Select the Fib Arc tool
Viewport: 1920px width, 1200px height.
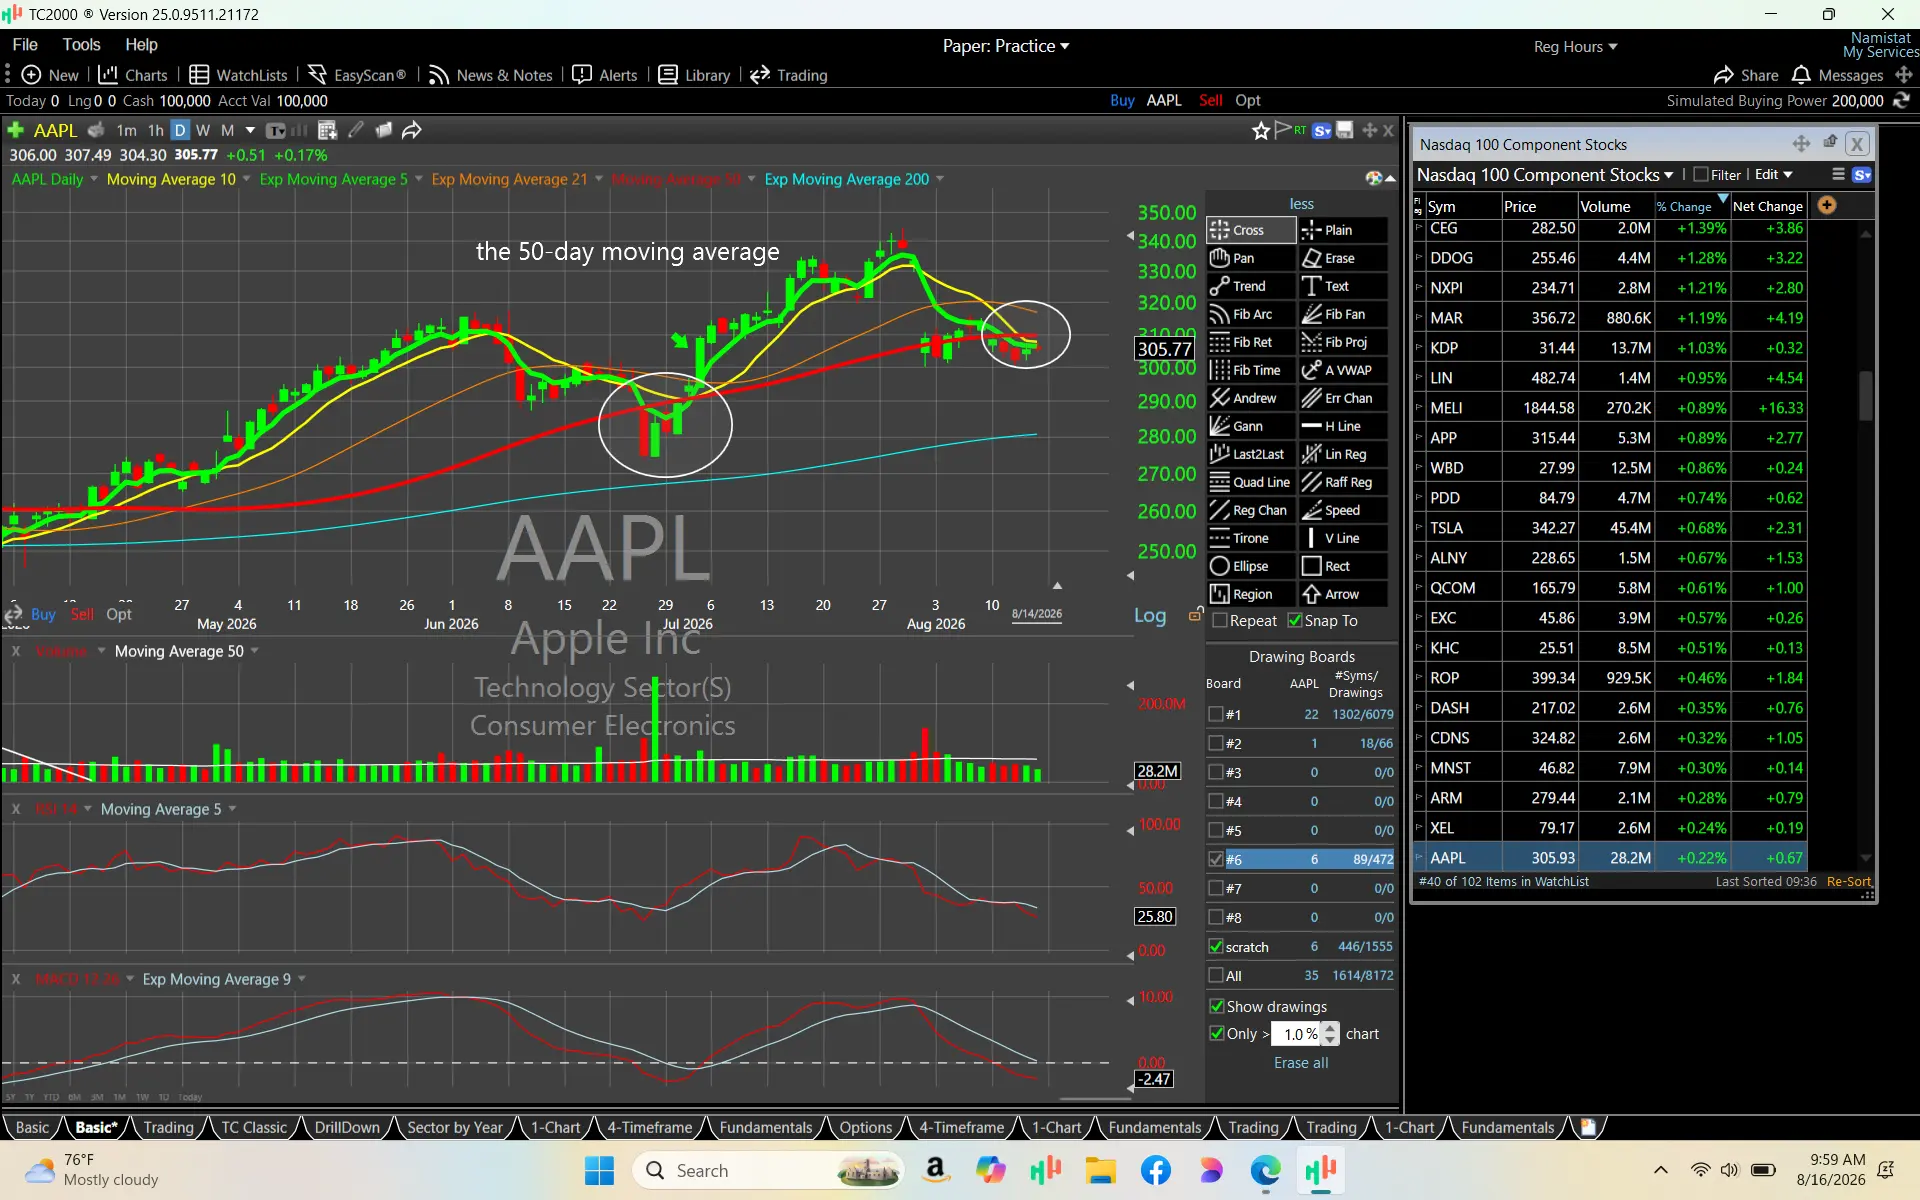1251,314
